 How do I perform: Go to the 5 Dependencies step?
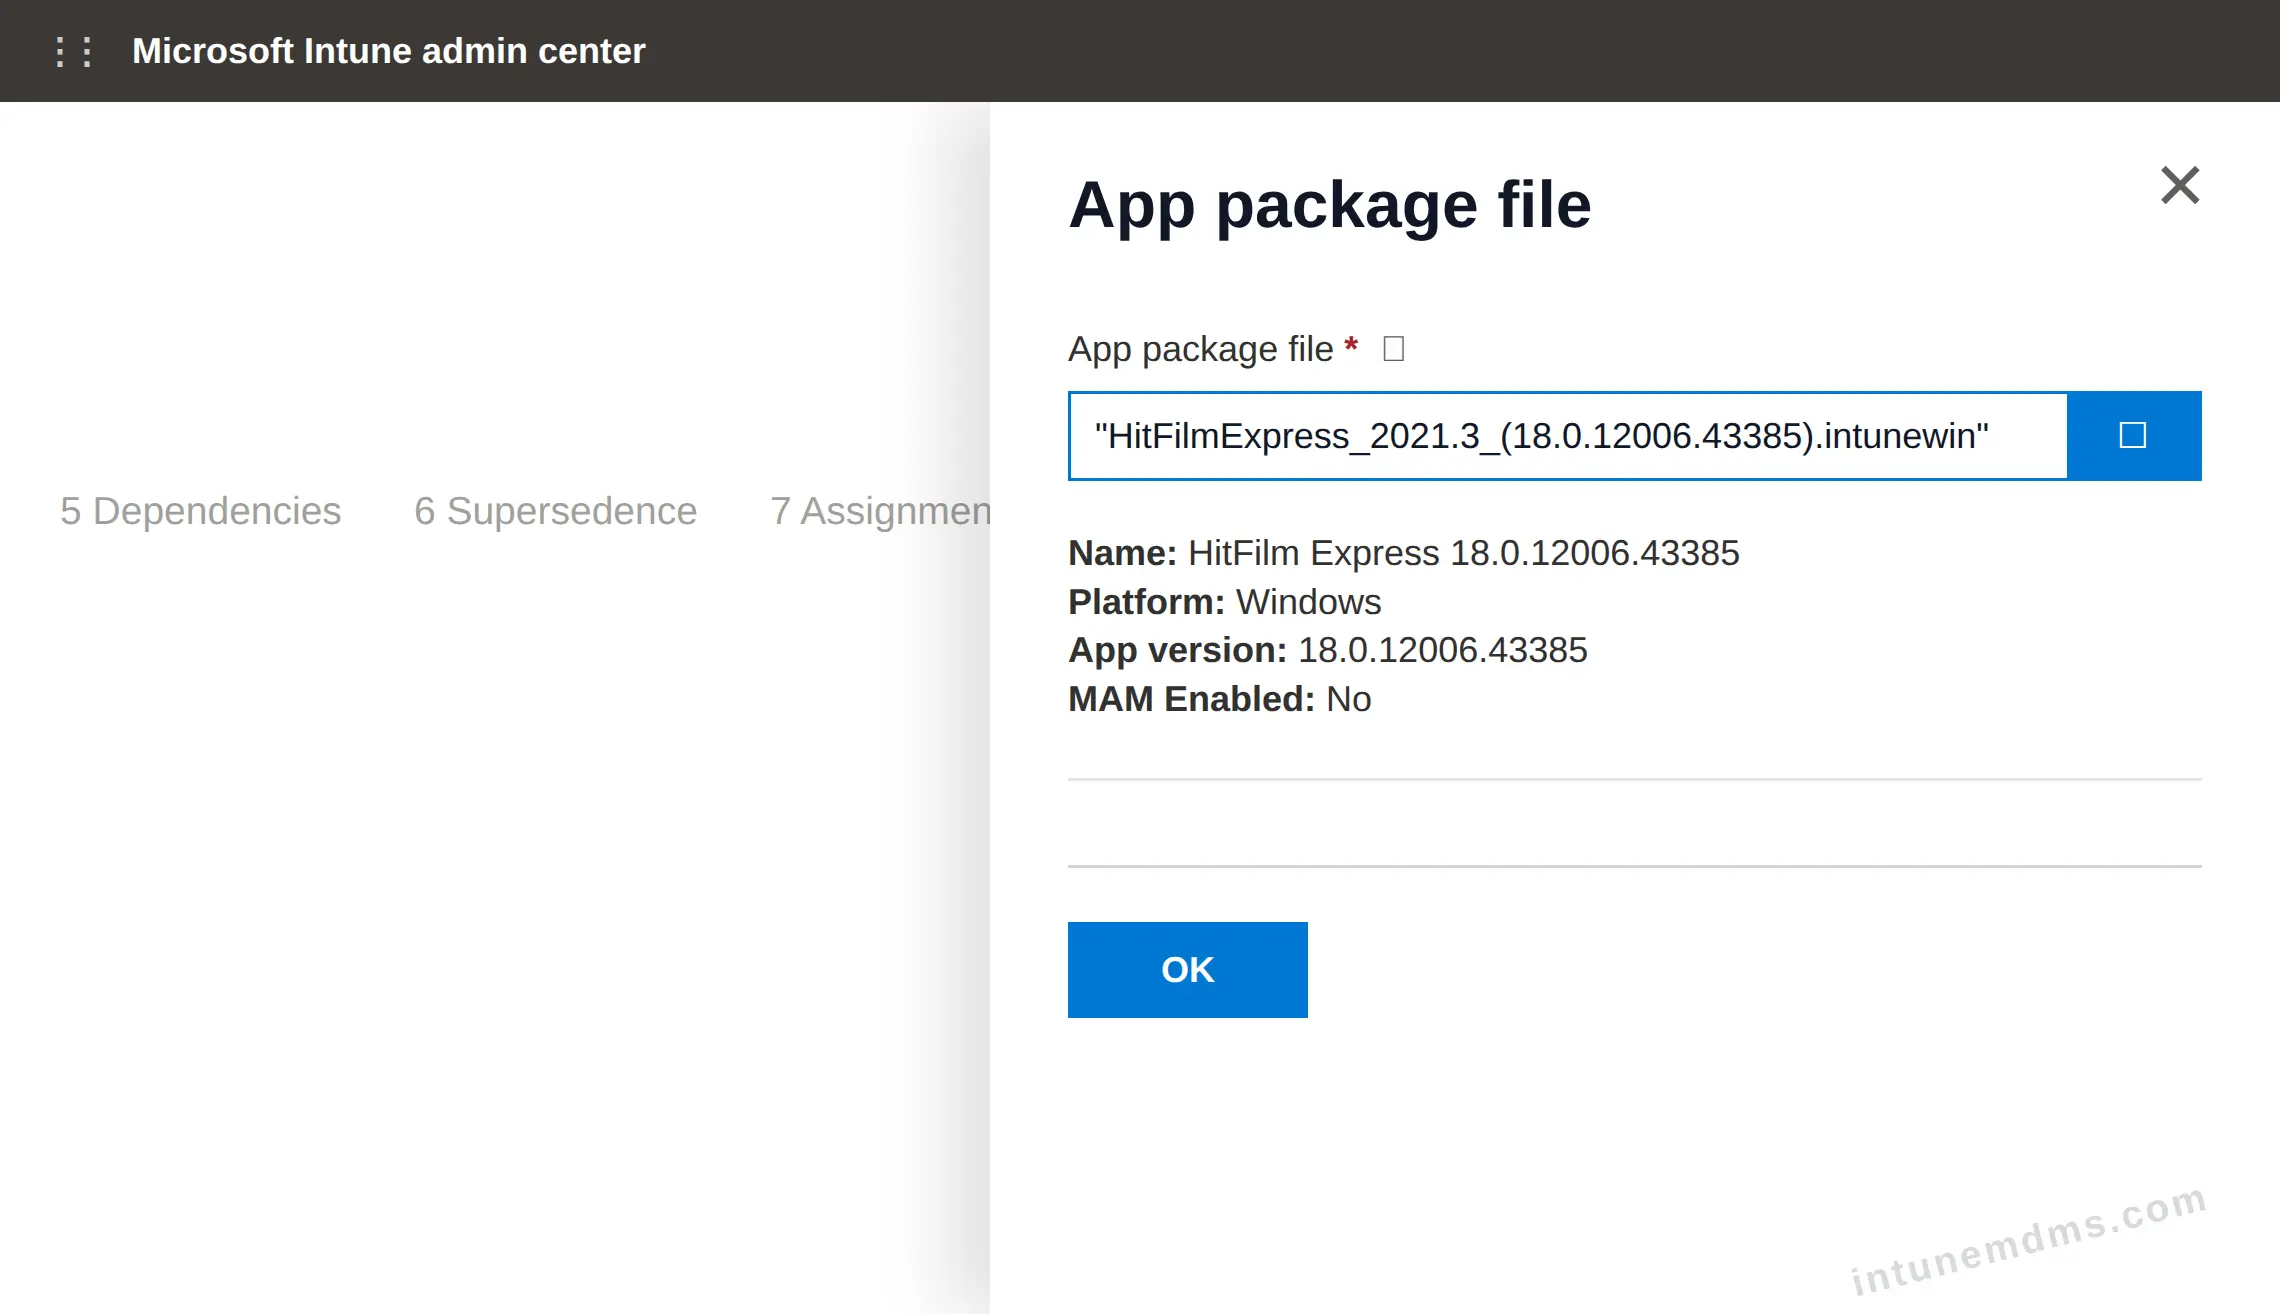point(201,511)
